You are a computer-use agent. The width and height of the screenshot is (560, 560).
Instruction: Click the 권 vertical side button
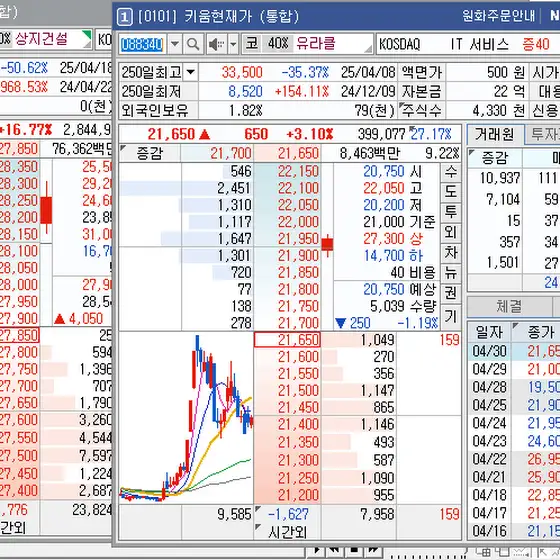click(451, 293)
